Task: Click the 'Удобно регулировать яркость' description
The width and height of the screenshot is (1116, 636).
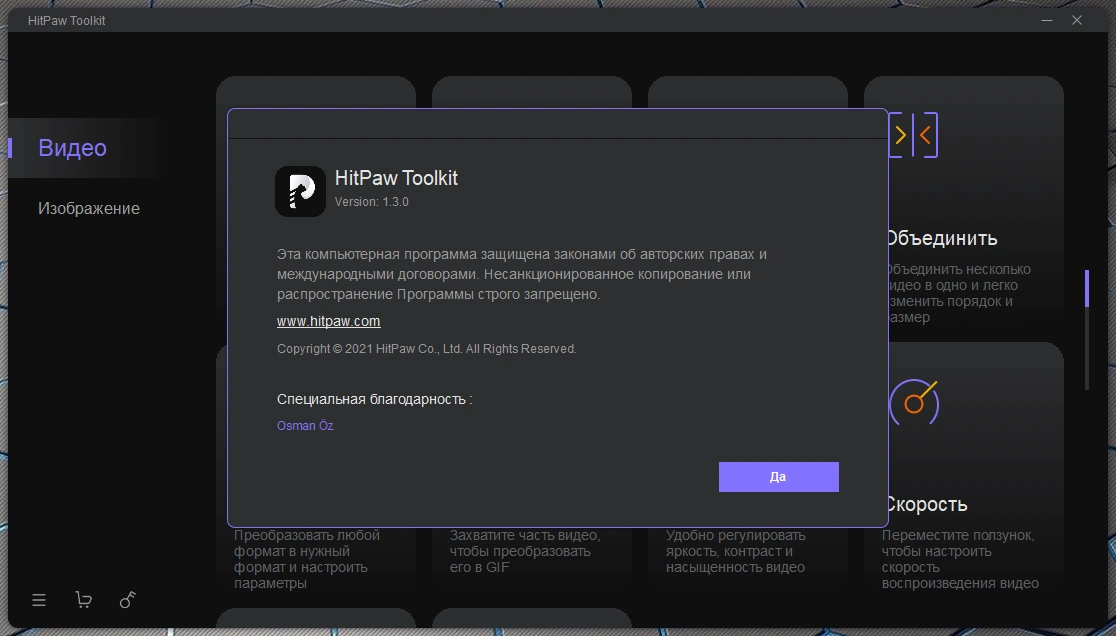Action: (736, 551)
